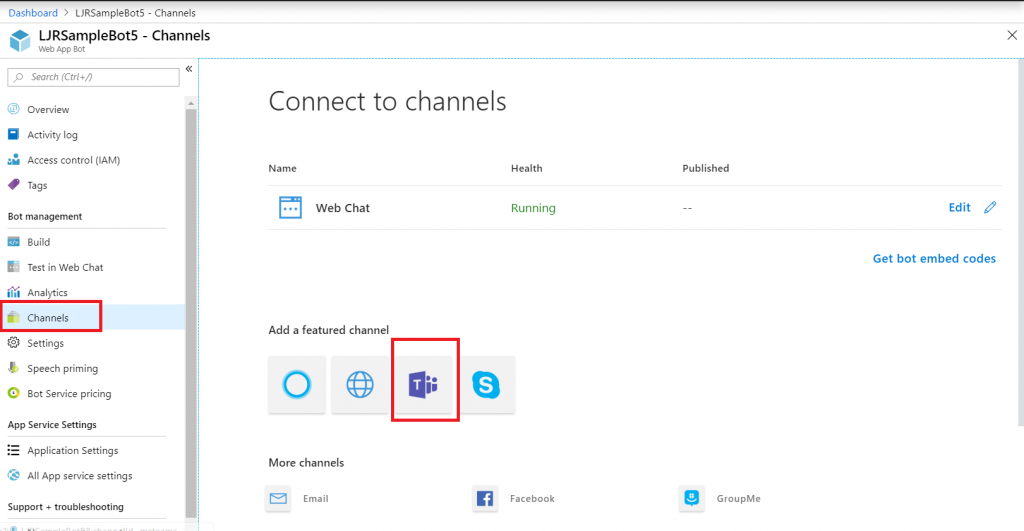Add the Direct Line globe channel
Screen dimensions: 1024x531
[x=360, y=385]
